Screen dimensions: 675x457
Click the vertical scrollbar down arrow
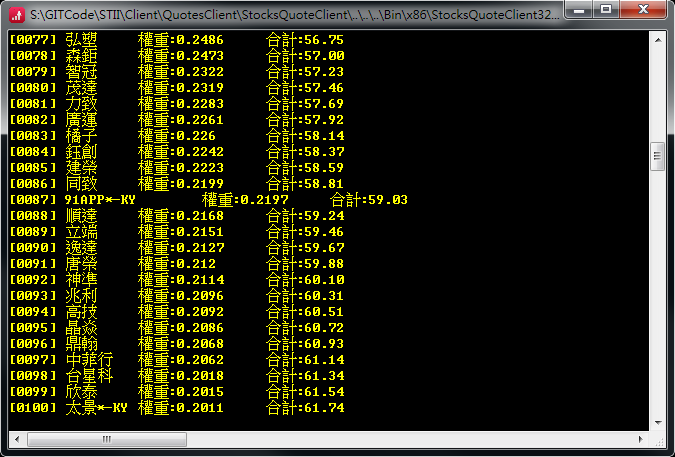coord(658,423)
